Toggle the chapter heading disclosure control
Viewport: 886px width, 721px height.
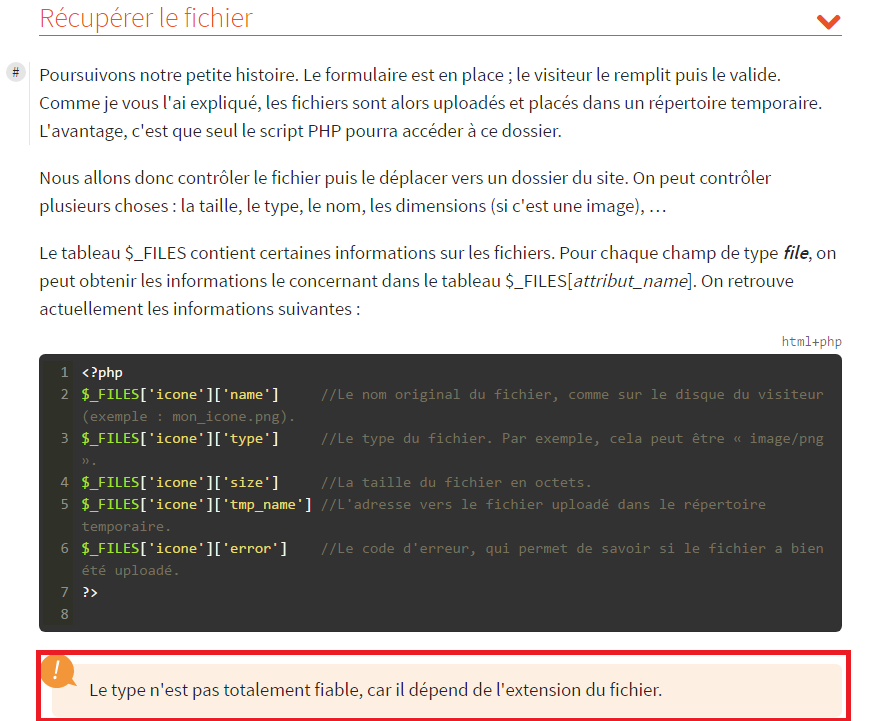pyautogui.click(x=828, y=21)
